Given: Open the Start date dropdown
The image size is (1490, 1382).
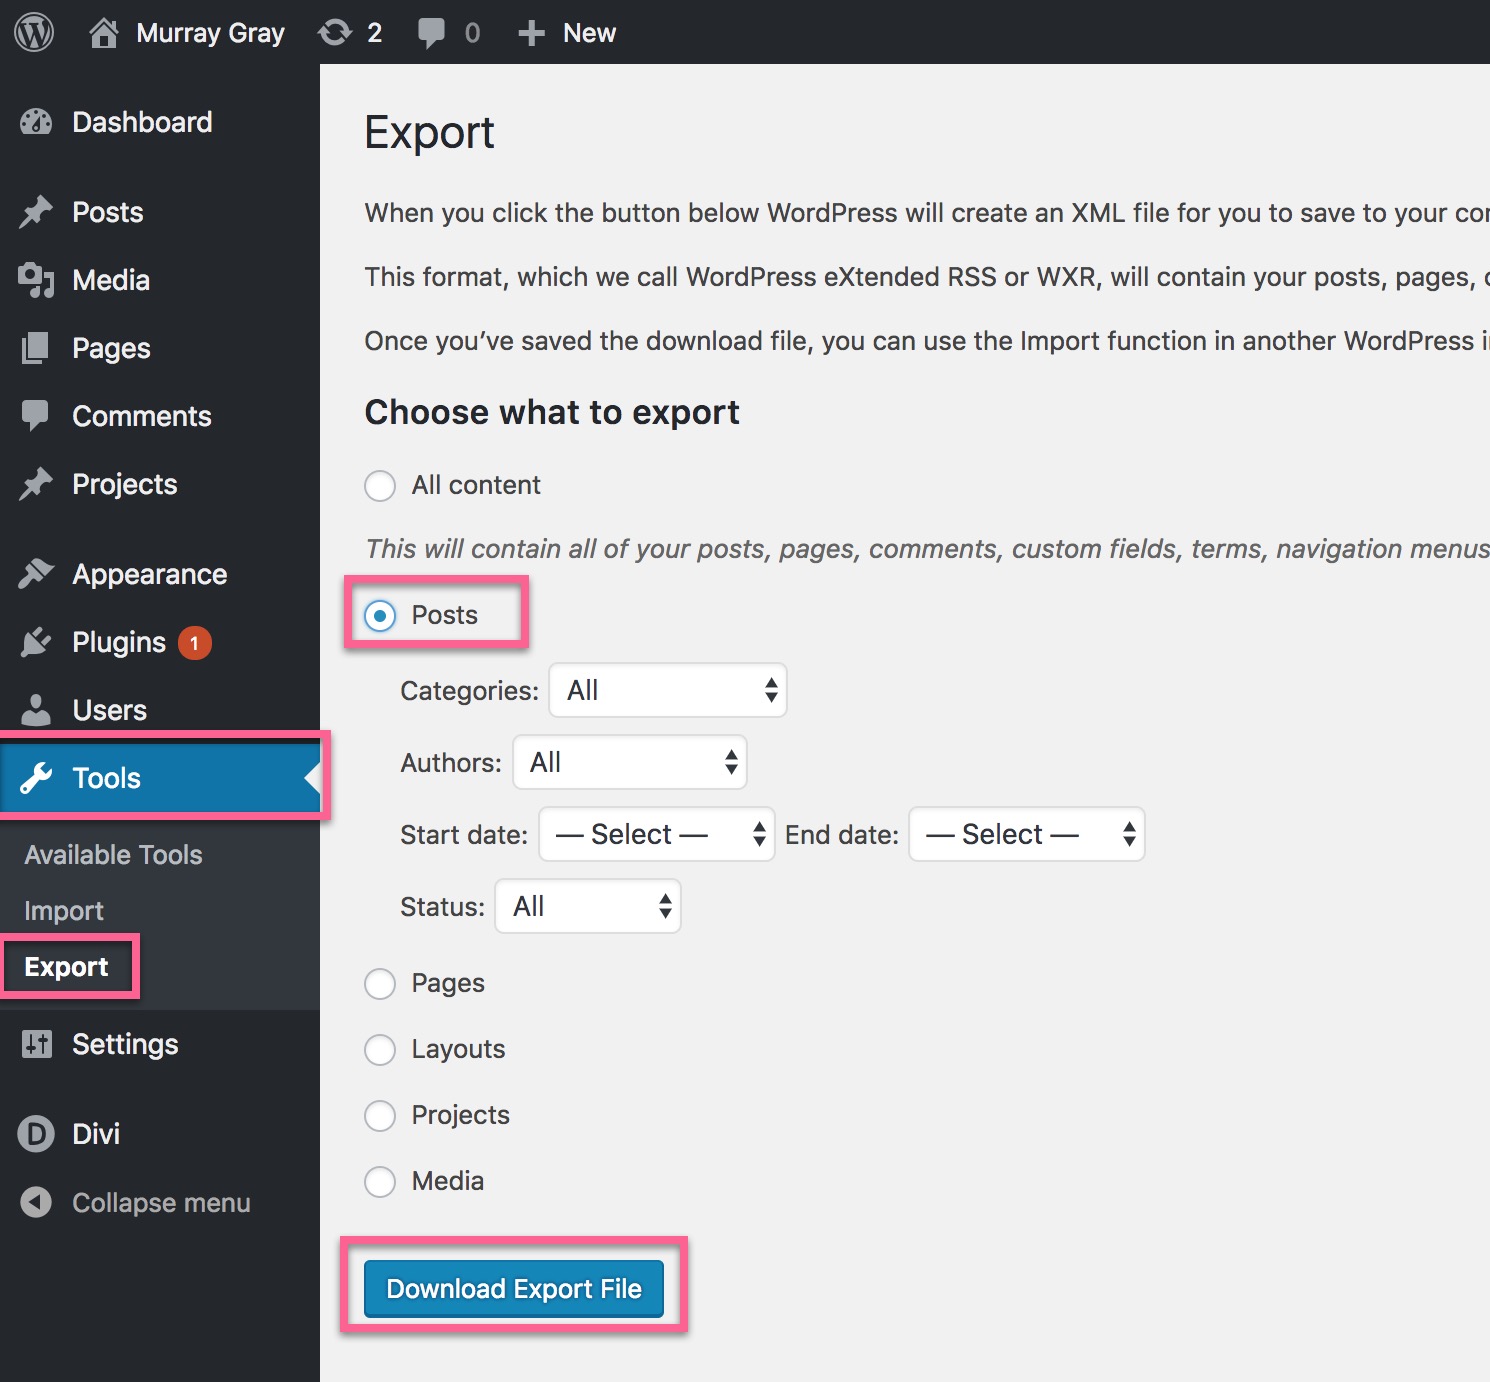Looking at the screenshot, I should pyautogui.click(x=657, y=834).
